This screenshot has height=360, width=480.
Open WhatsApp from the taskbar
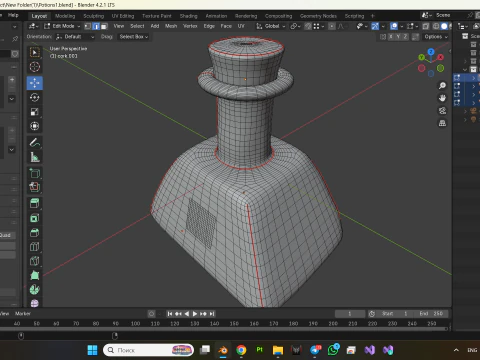click(333, 350)
